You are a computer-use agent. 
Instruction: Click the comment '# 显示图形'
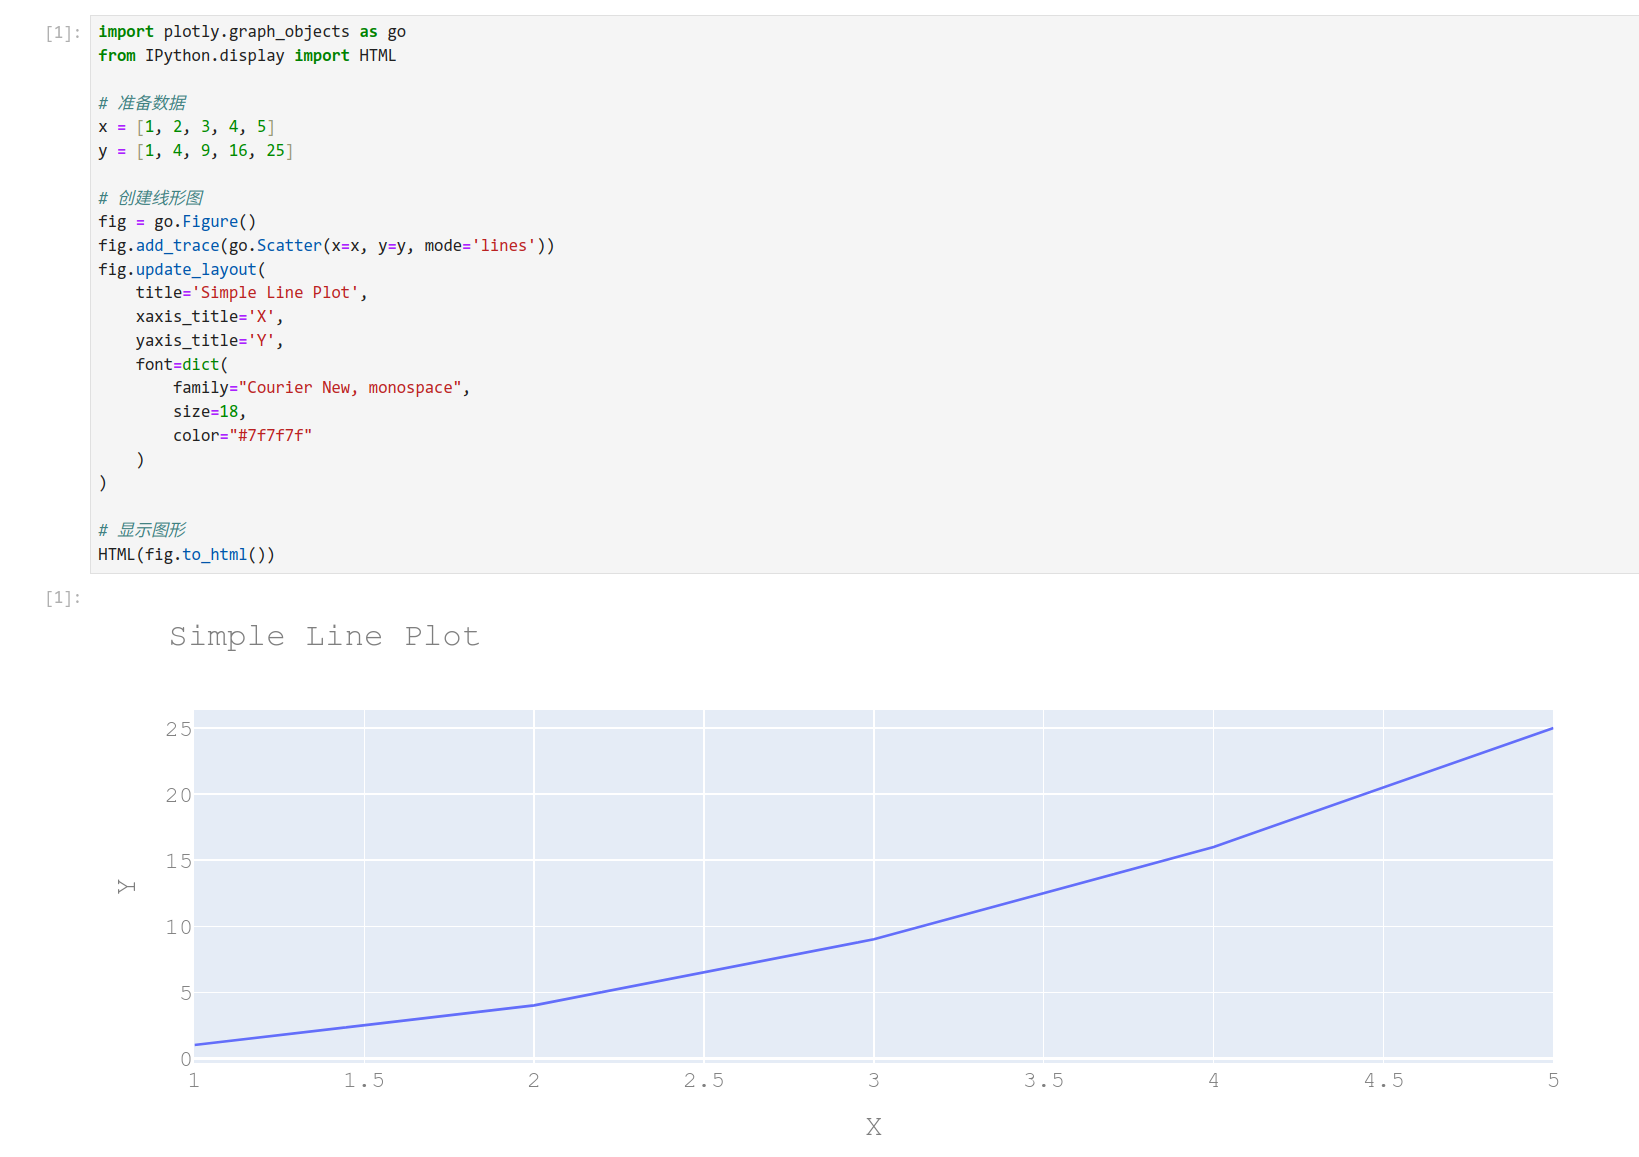142,530
